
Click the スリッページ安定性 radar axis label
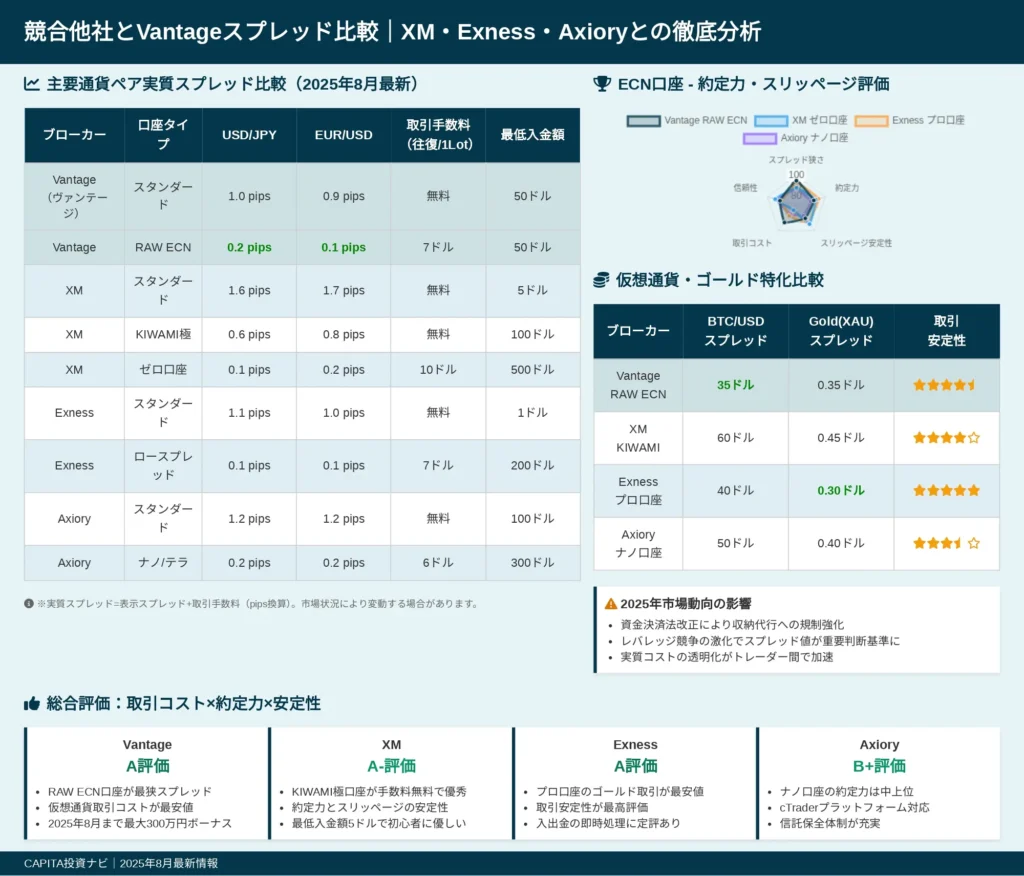[856, 243]
